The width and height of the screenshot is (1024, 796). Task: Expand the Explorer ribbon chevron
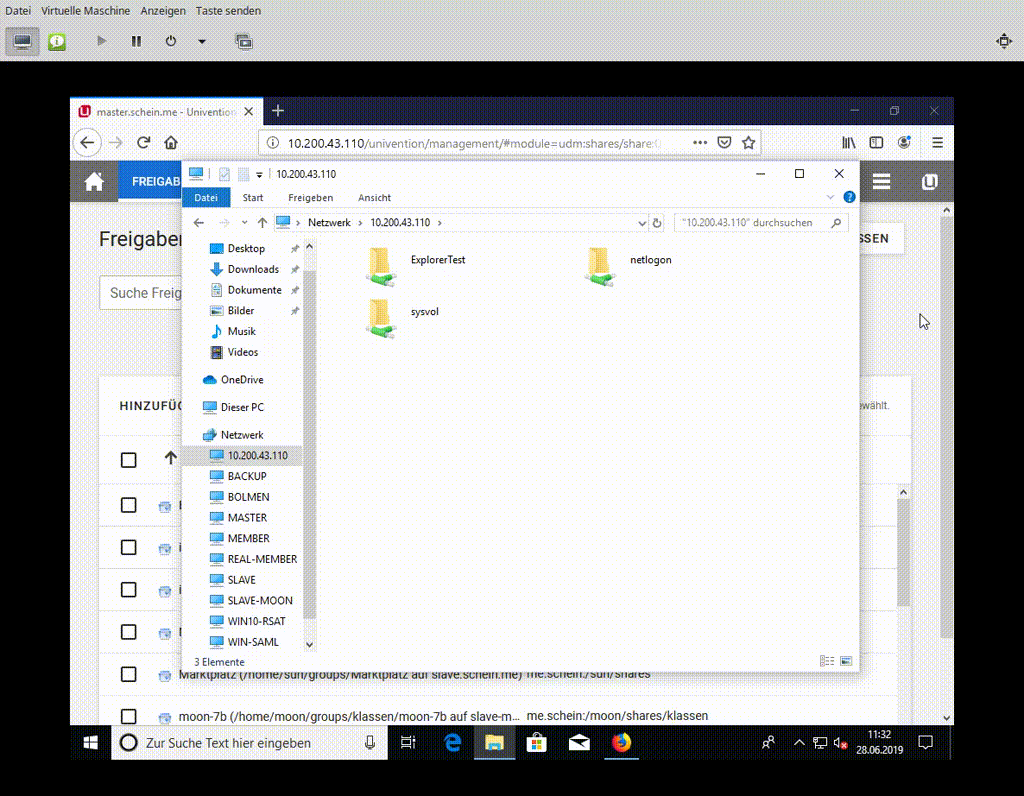pyautogui.click(x=830, y=198)
